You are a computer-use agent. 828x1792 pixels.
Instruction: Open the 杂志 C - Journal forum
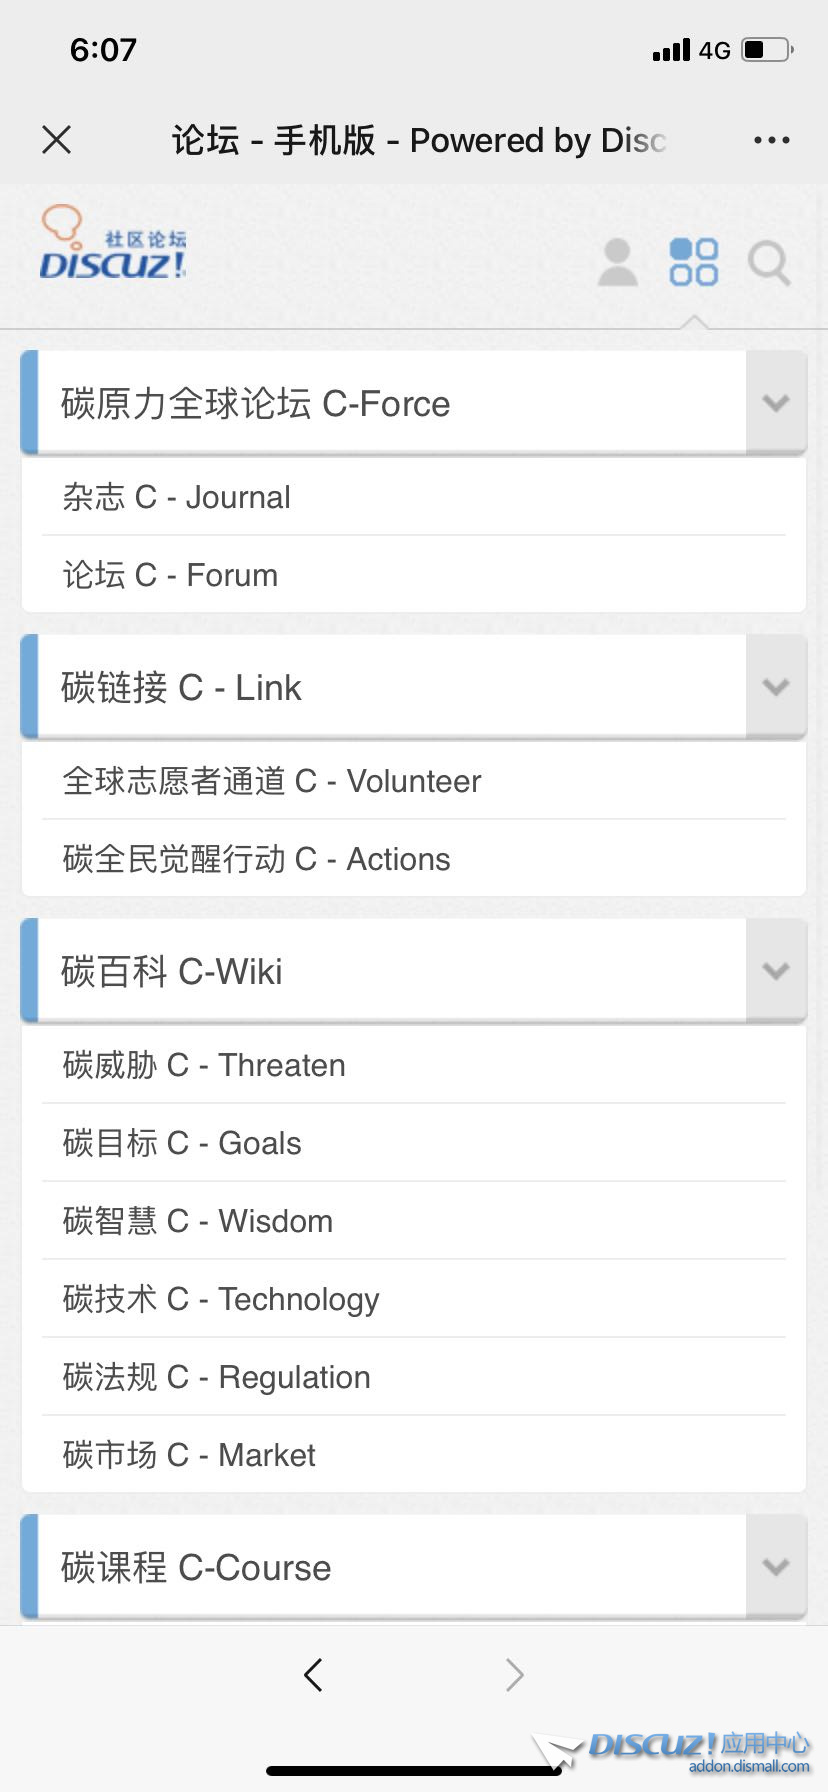pyautogui.click(x=177, y=497)
